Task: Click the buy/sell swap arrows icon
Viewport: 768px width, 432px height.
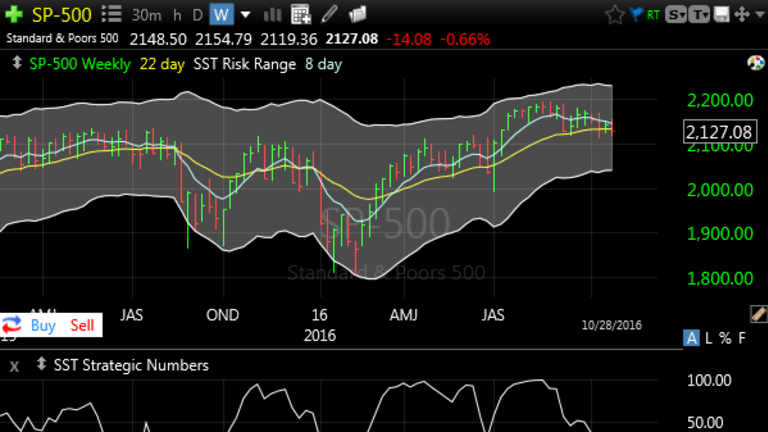Action: [12, 325]
